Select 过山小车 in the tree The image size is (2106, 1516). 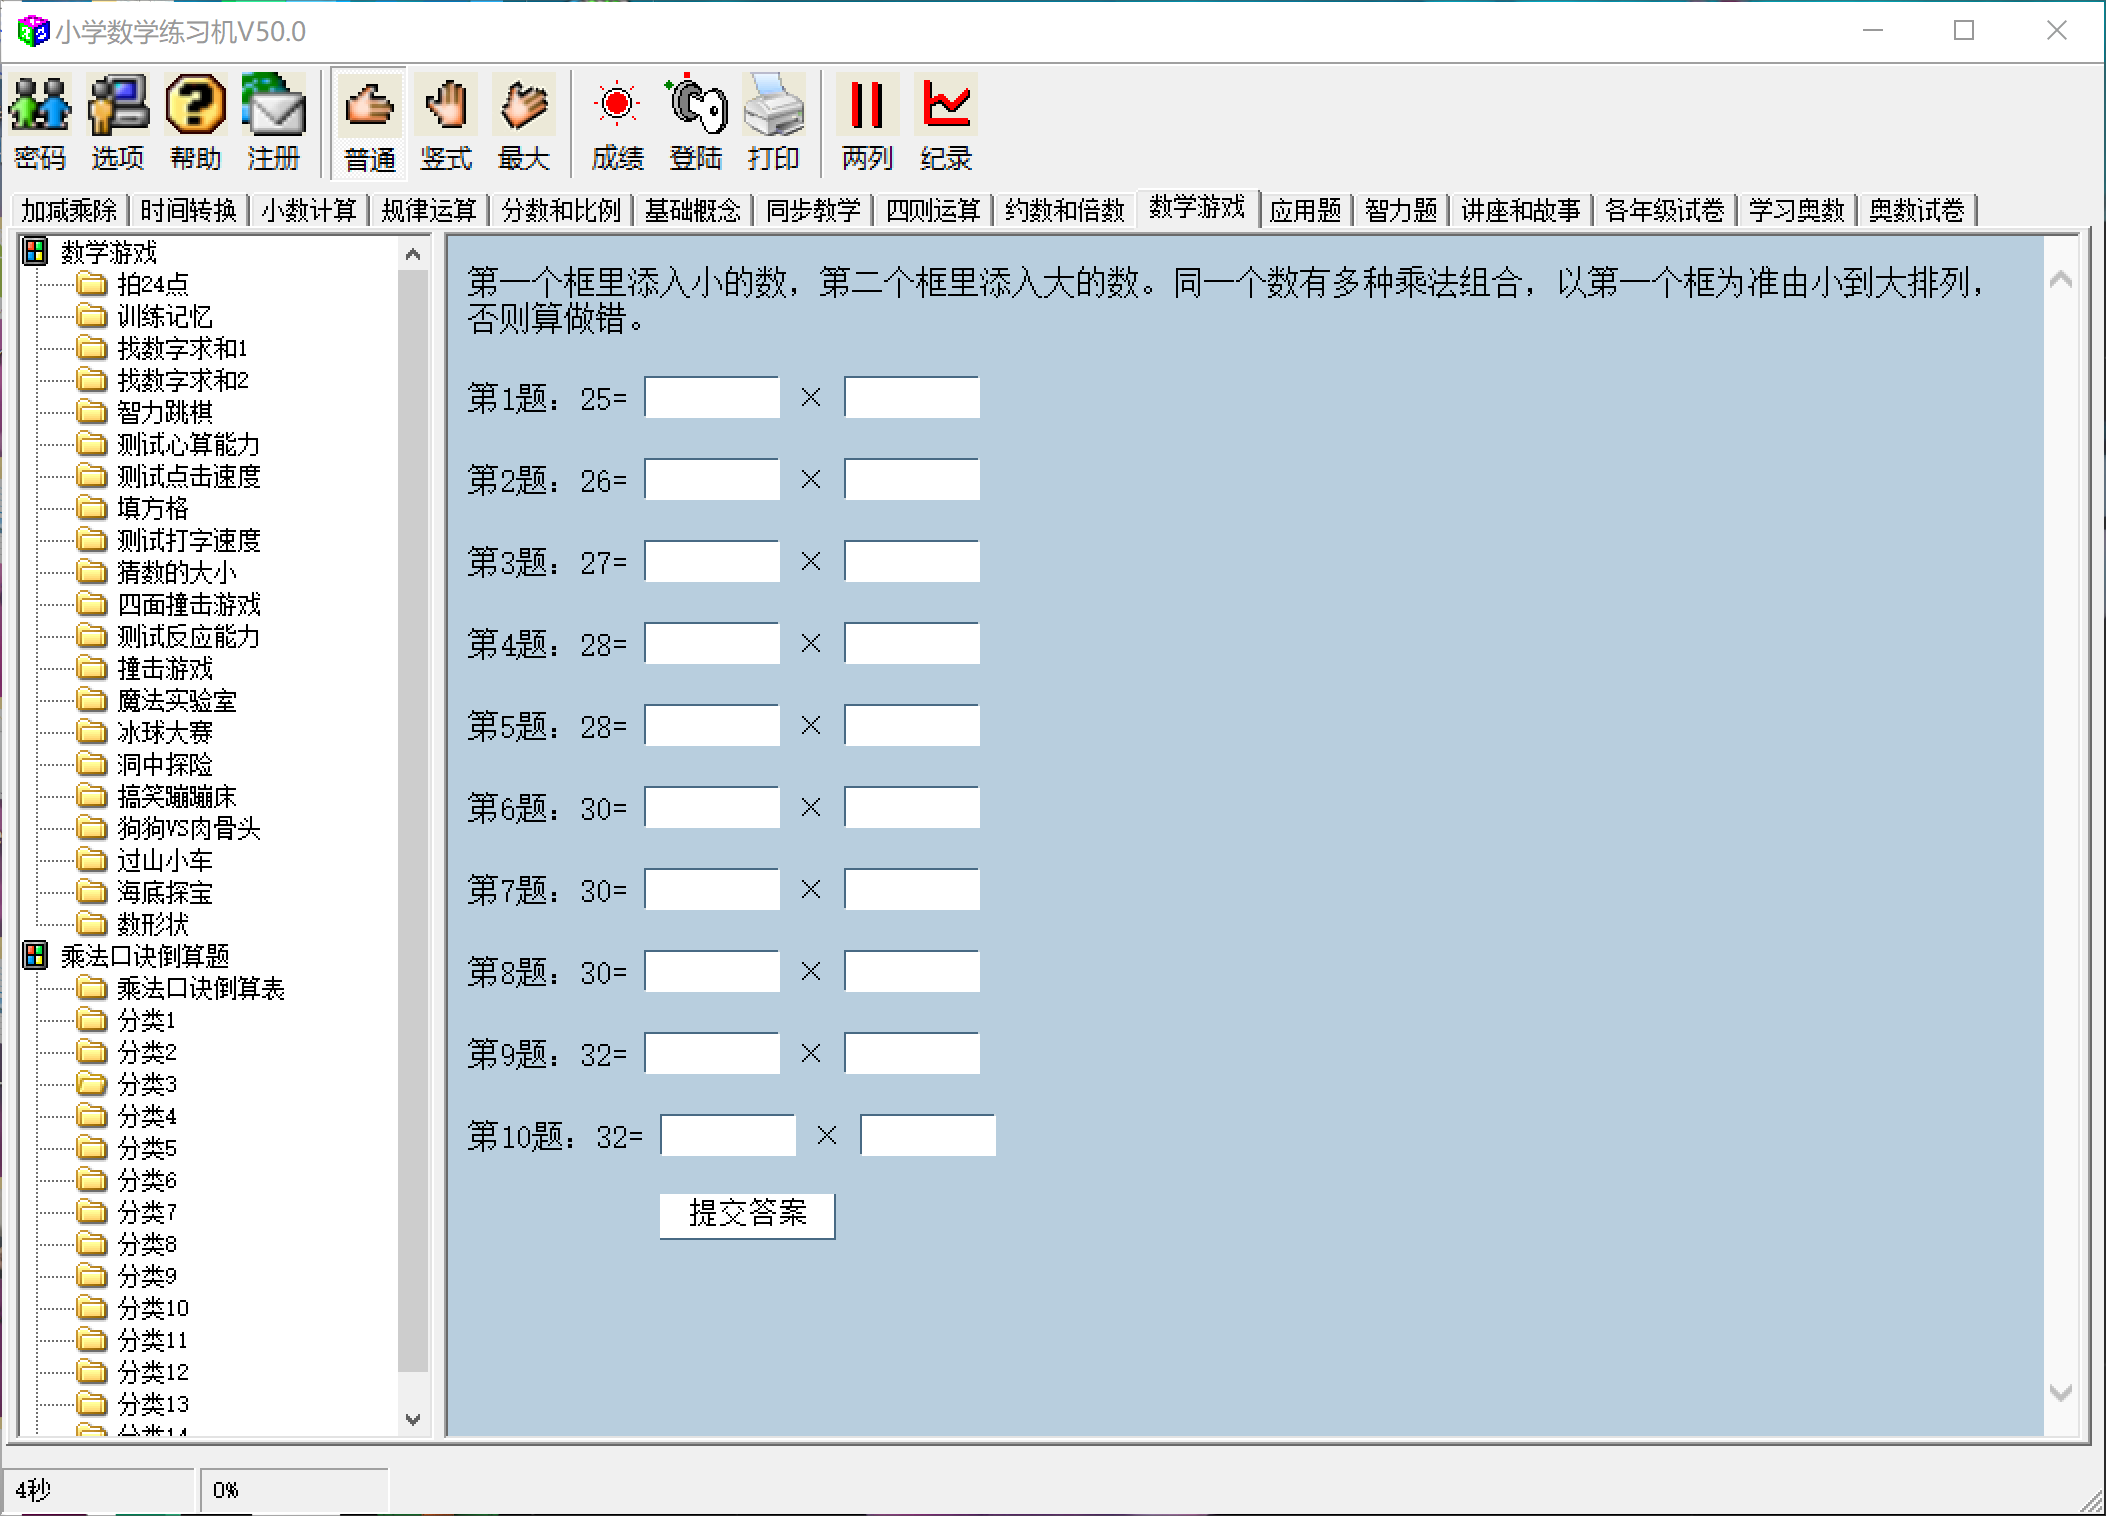click(x=165, y=861)
